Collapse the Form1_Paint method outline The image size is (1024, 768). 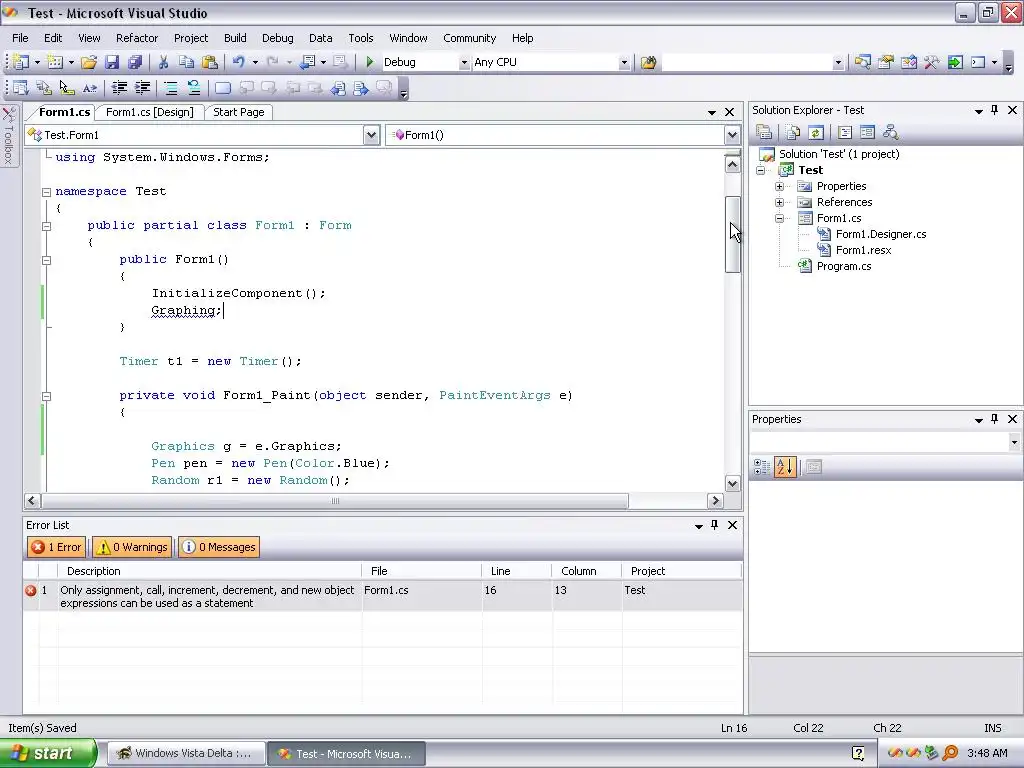(46, 396)
